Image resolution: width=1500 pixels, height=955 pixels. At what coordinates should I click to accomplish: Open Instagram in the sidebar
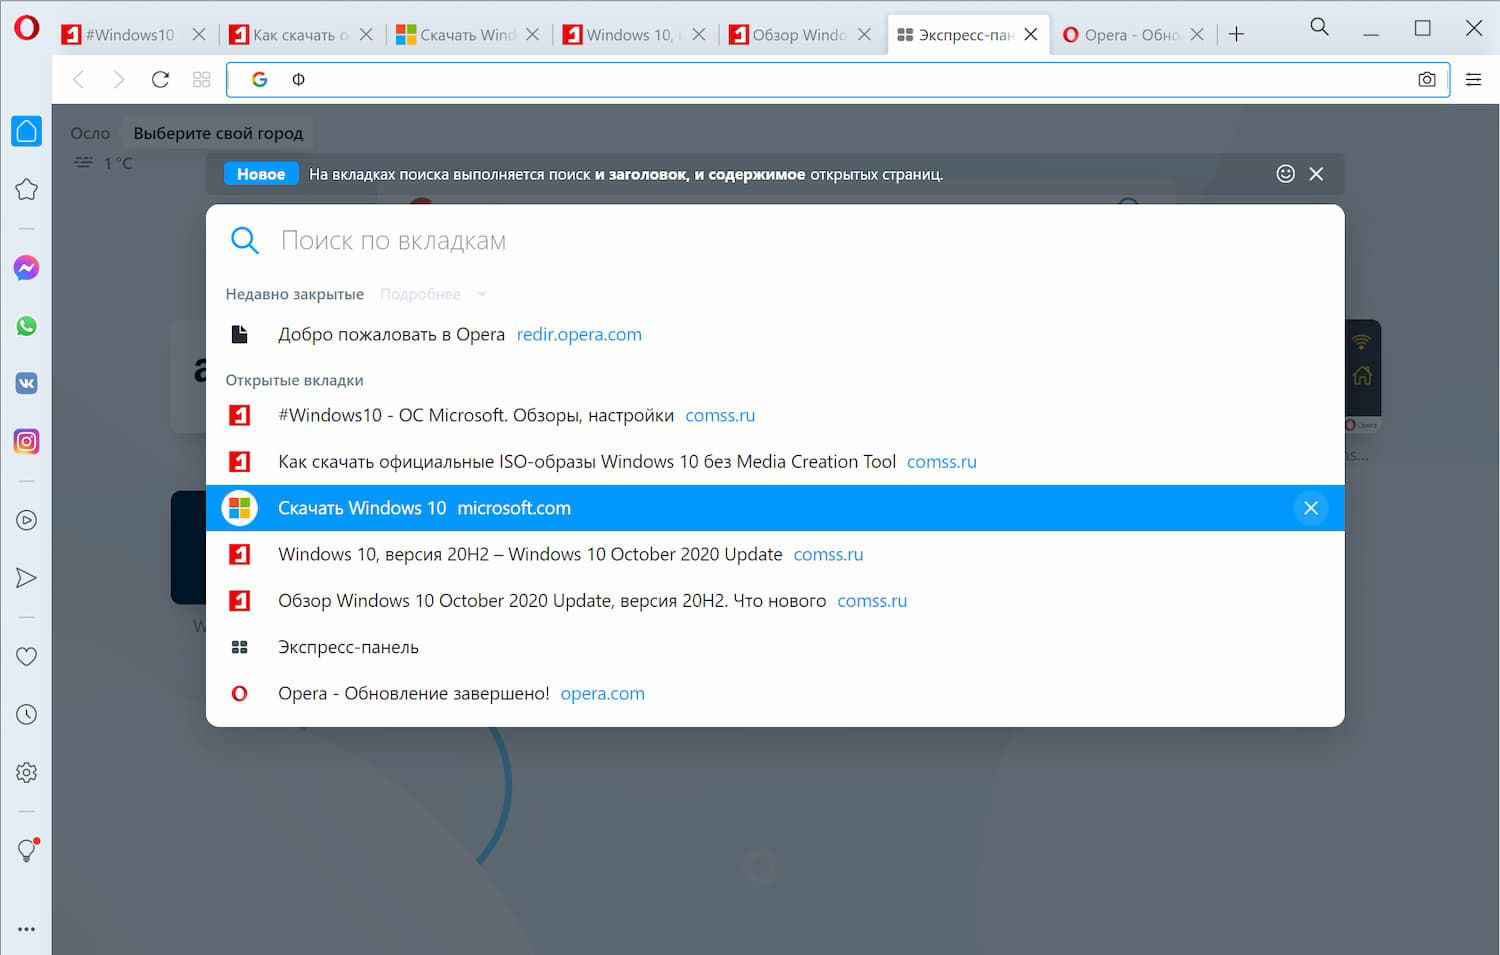point(27,441)
